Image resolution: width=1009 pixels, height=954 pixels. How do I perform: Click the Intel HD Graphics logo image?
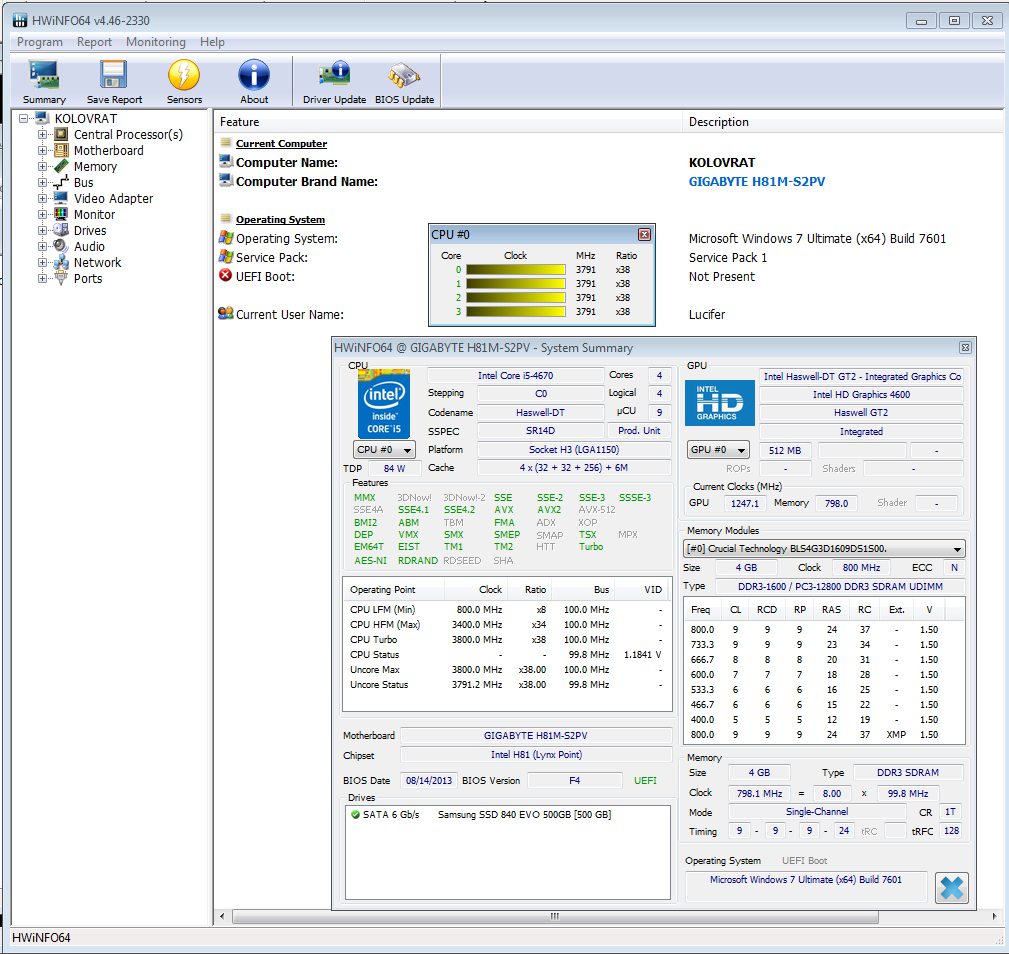(x=719, y=403)
